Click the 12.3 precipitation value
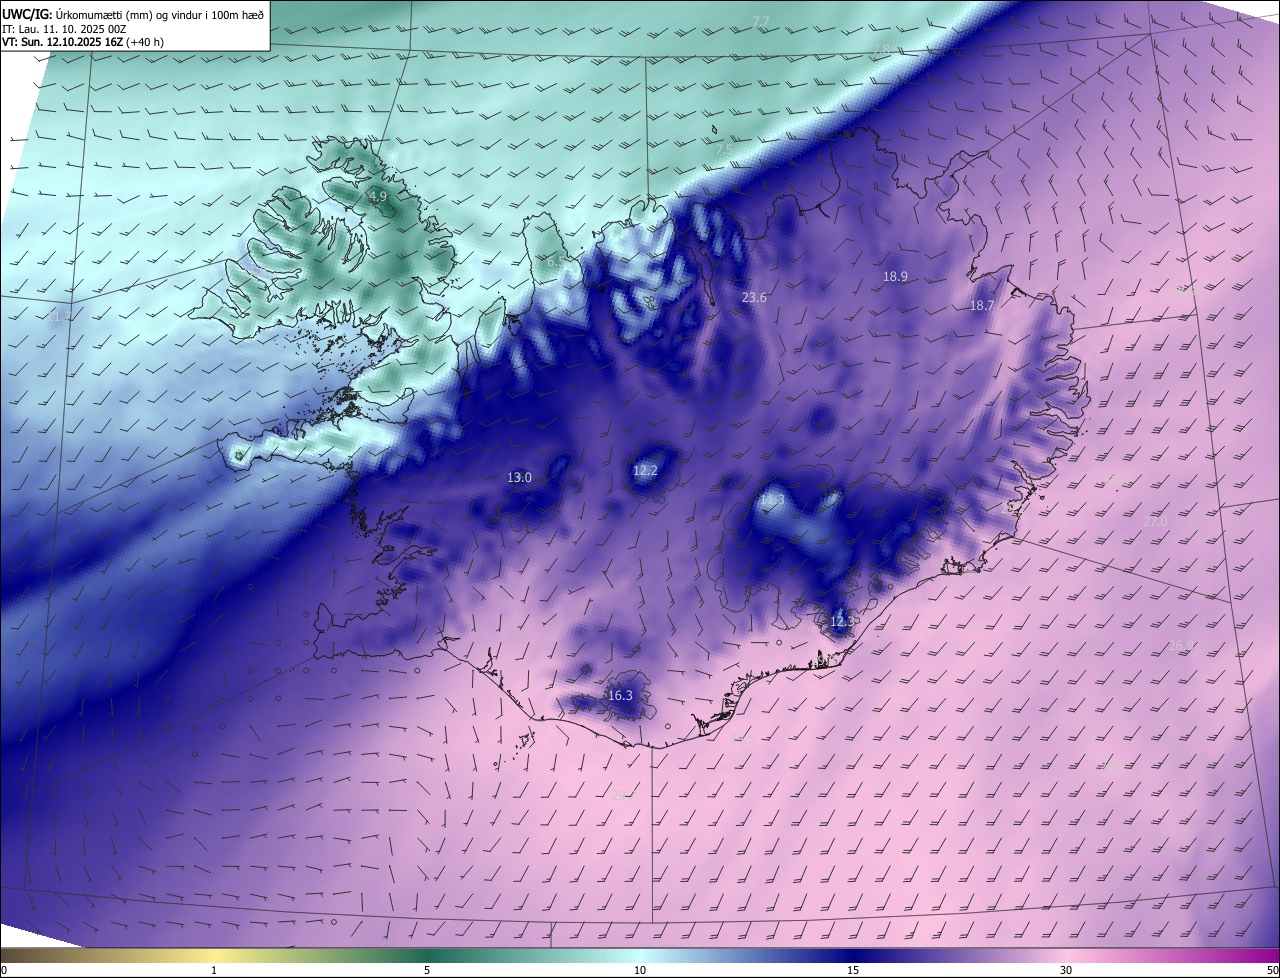1280x978 pixels. coord(842,621)
